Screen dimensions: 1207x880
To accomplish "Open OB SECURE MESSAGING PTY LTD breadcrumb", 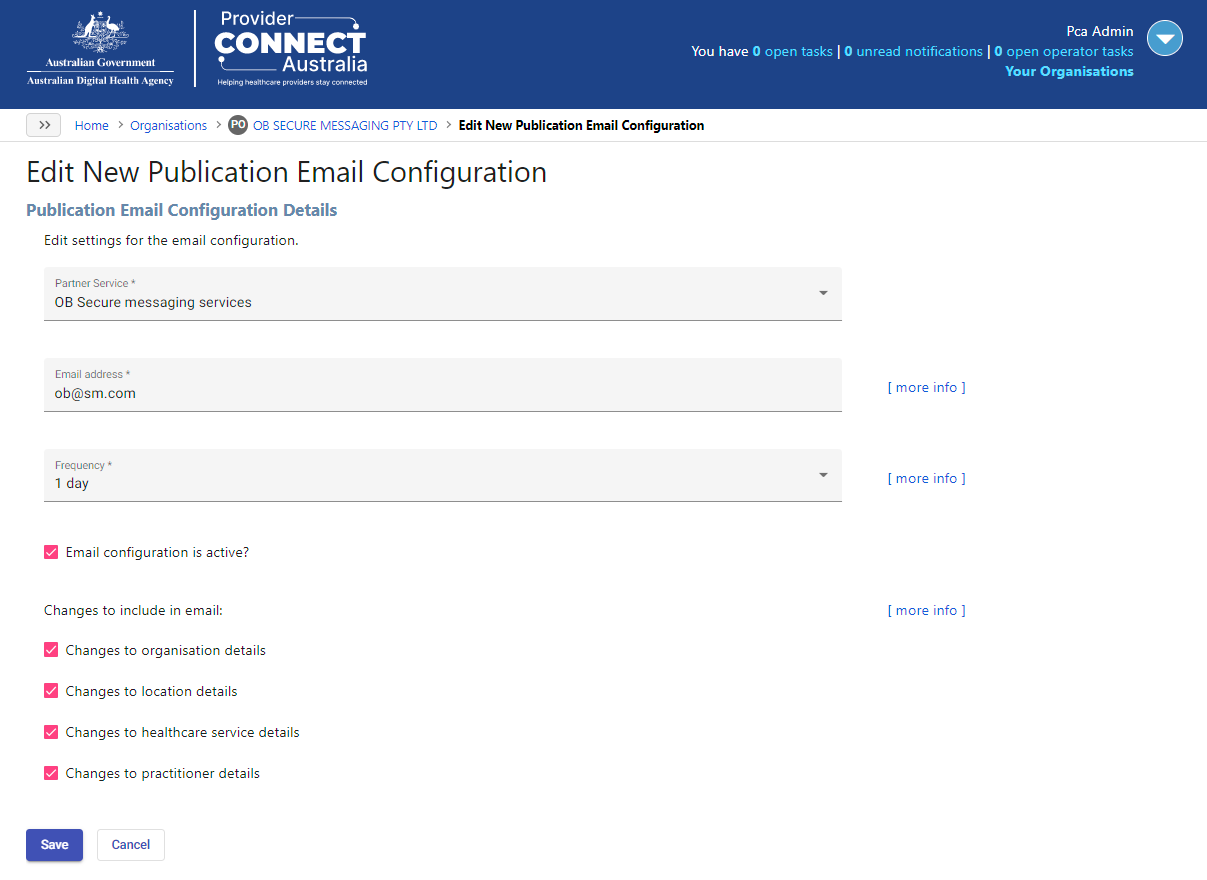I will [345, 125].
